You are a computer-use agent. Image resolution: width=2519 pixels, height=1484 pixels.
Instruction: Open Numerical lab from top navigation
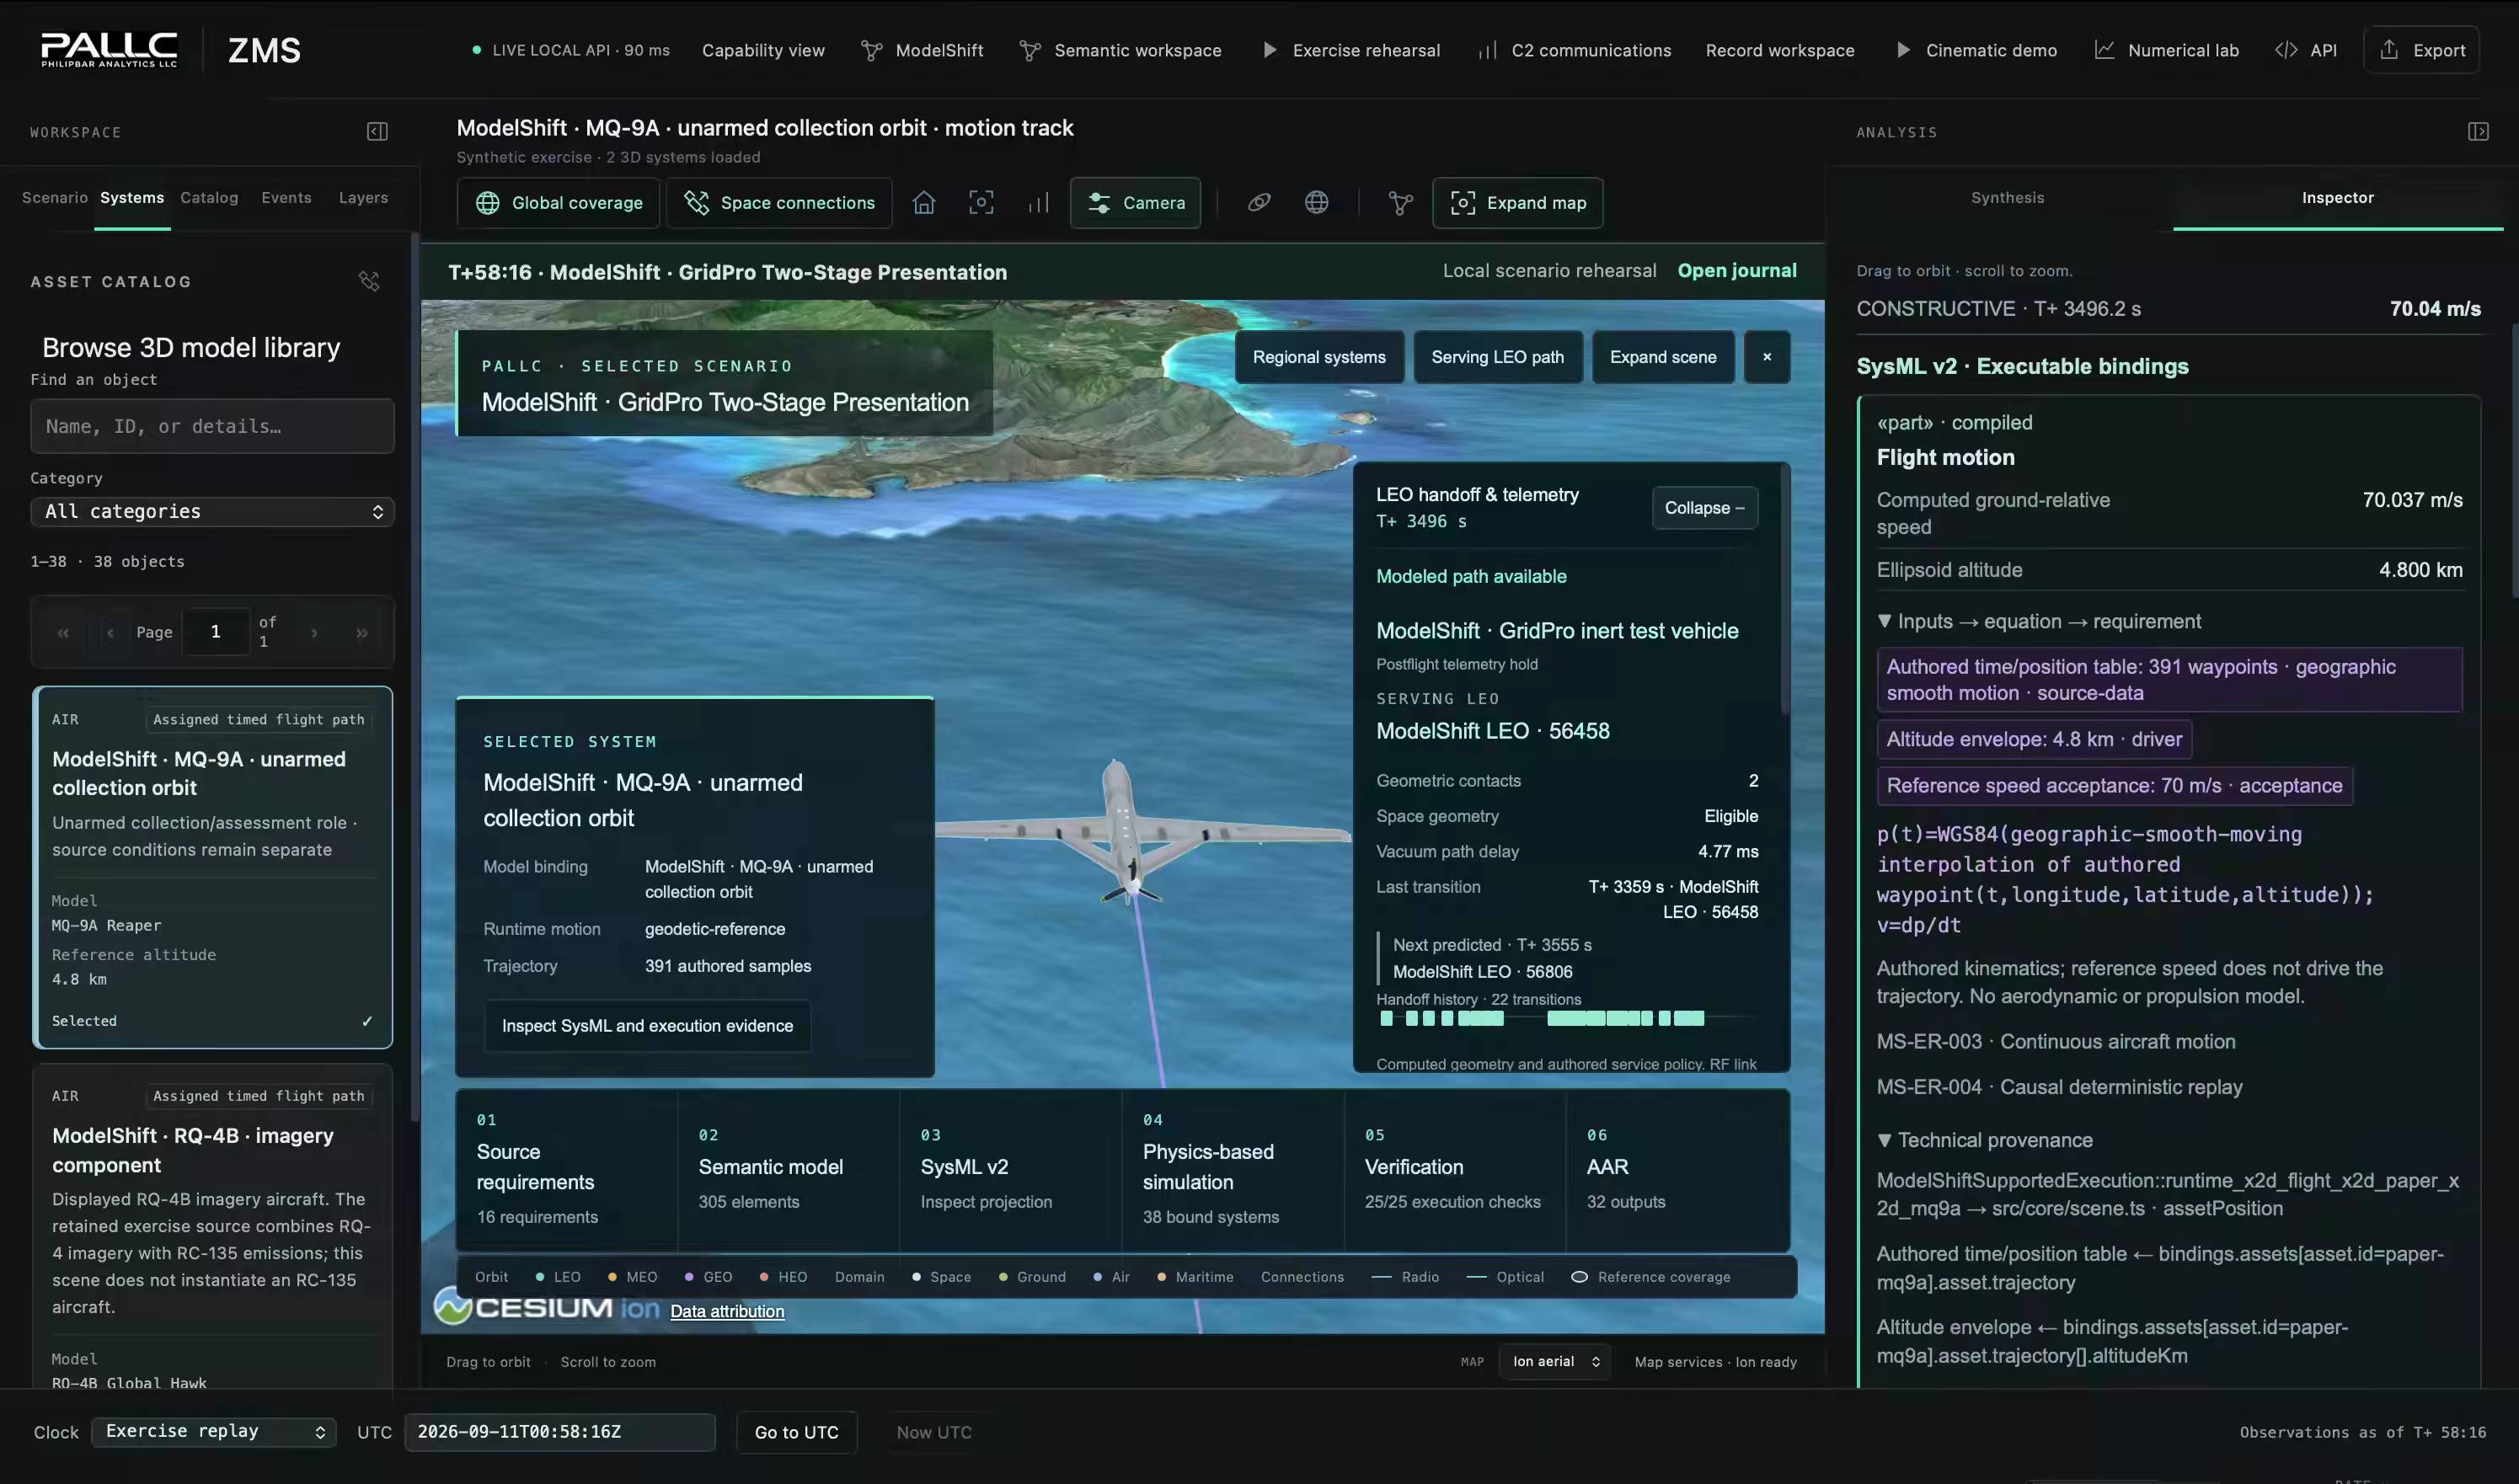coord(2166,50)
